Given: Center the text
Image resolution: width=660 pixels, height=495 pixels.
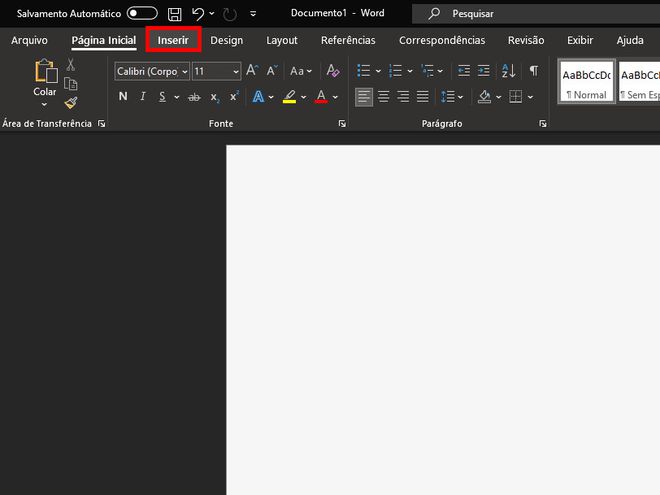Looking at the screenshot, I should (x=383, y=97).
